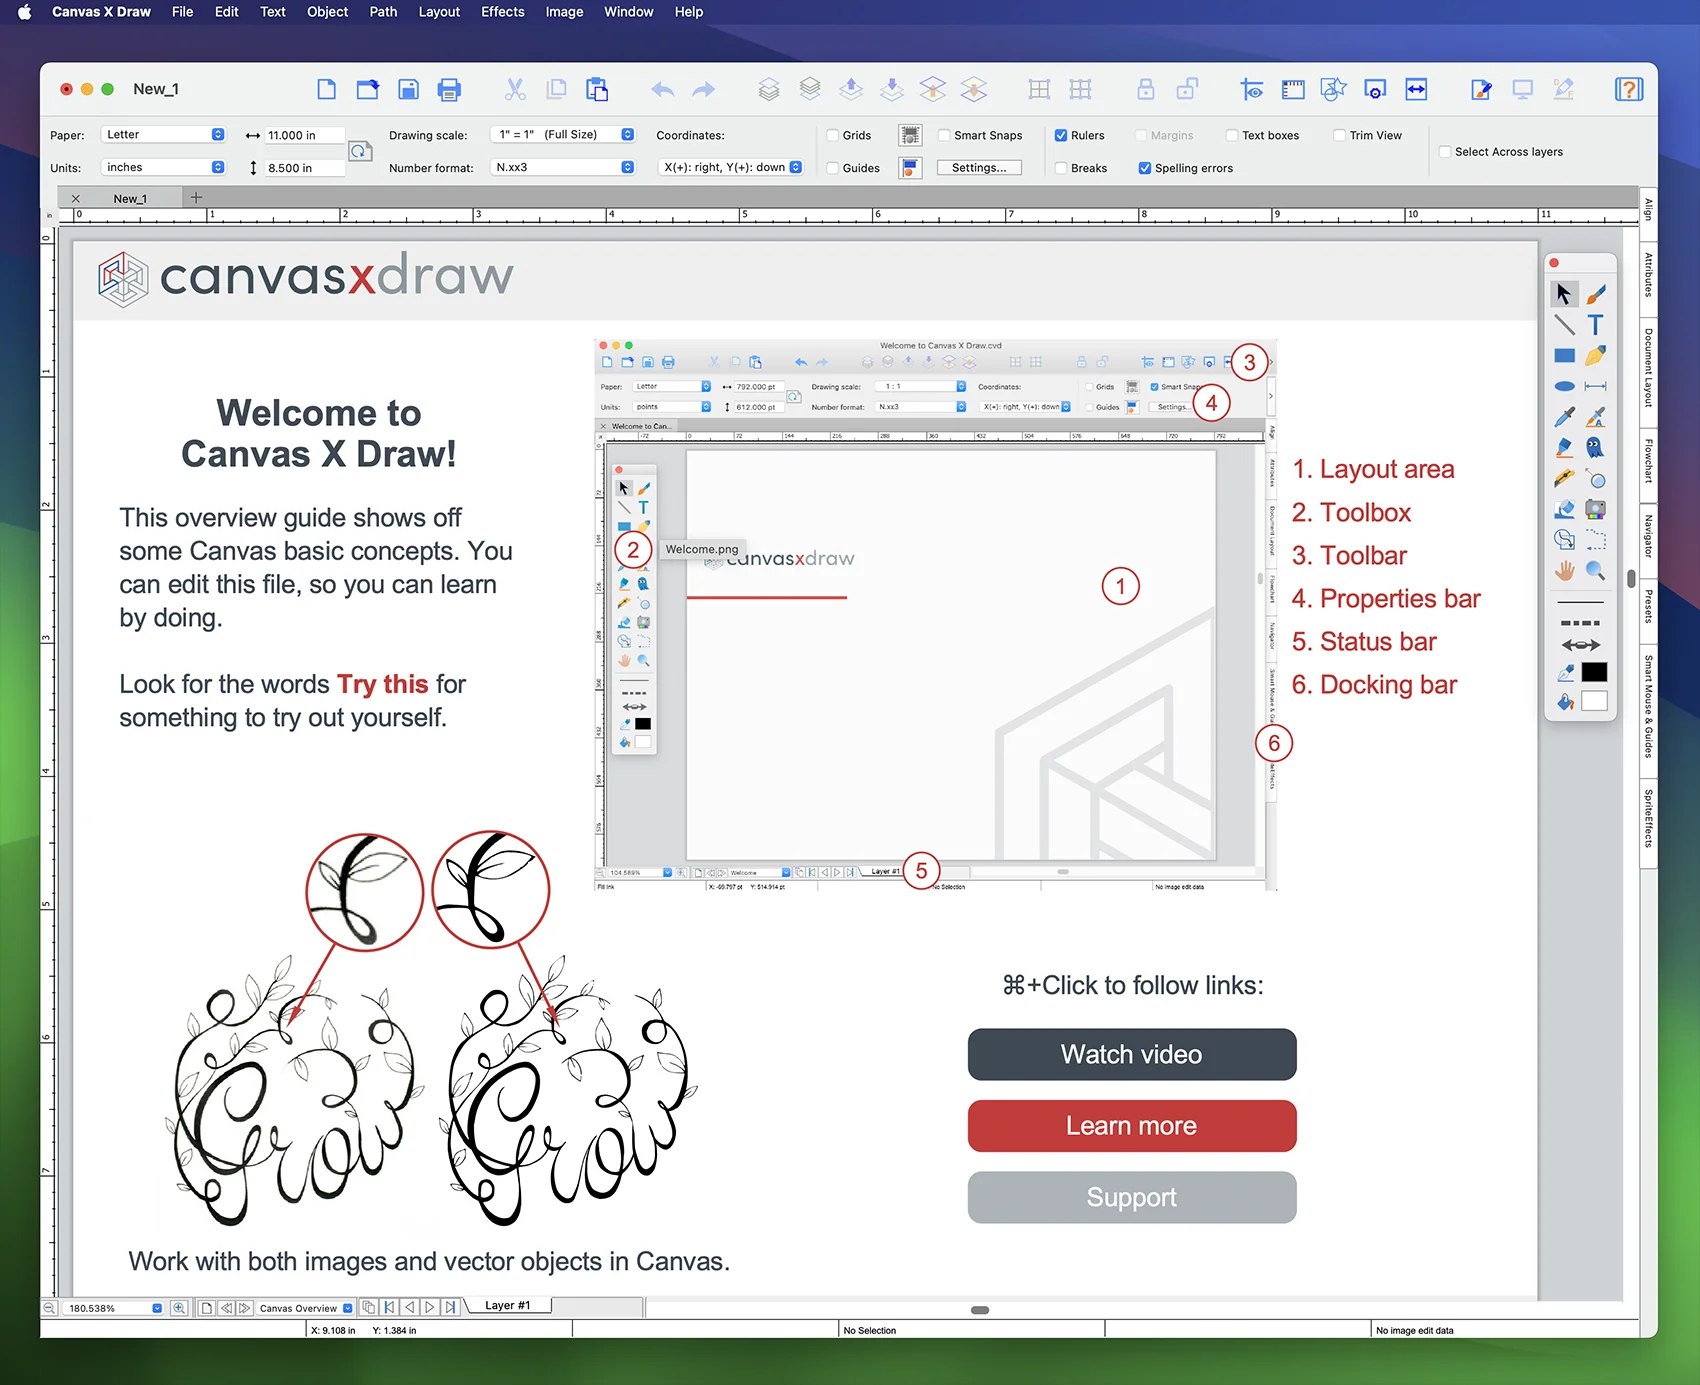Click the Watch video button
Screen dimensions: 1700x1385
[1132, 1054]
